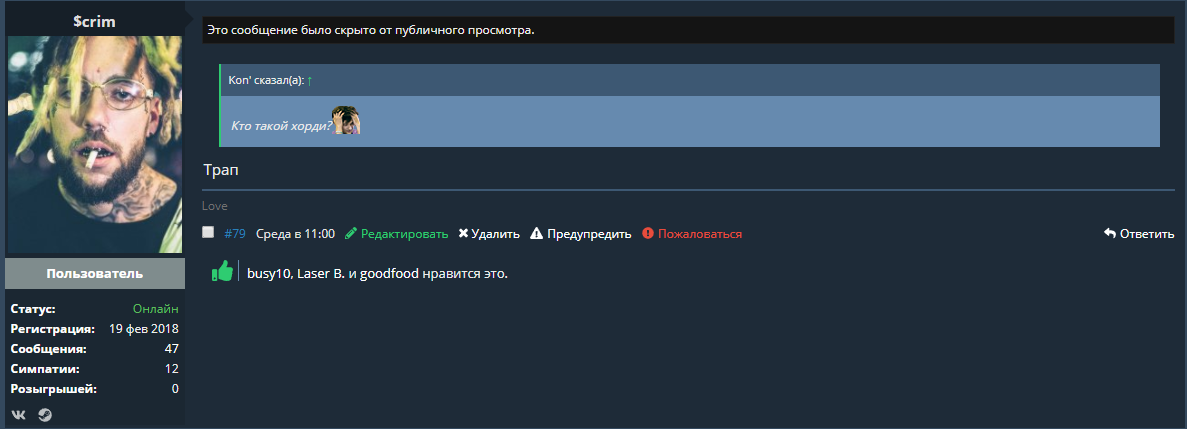Click the hidden-message notice bar
This screenshot has width=1187, height=429.
pyautogui.click(x=688, y=31)
